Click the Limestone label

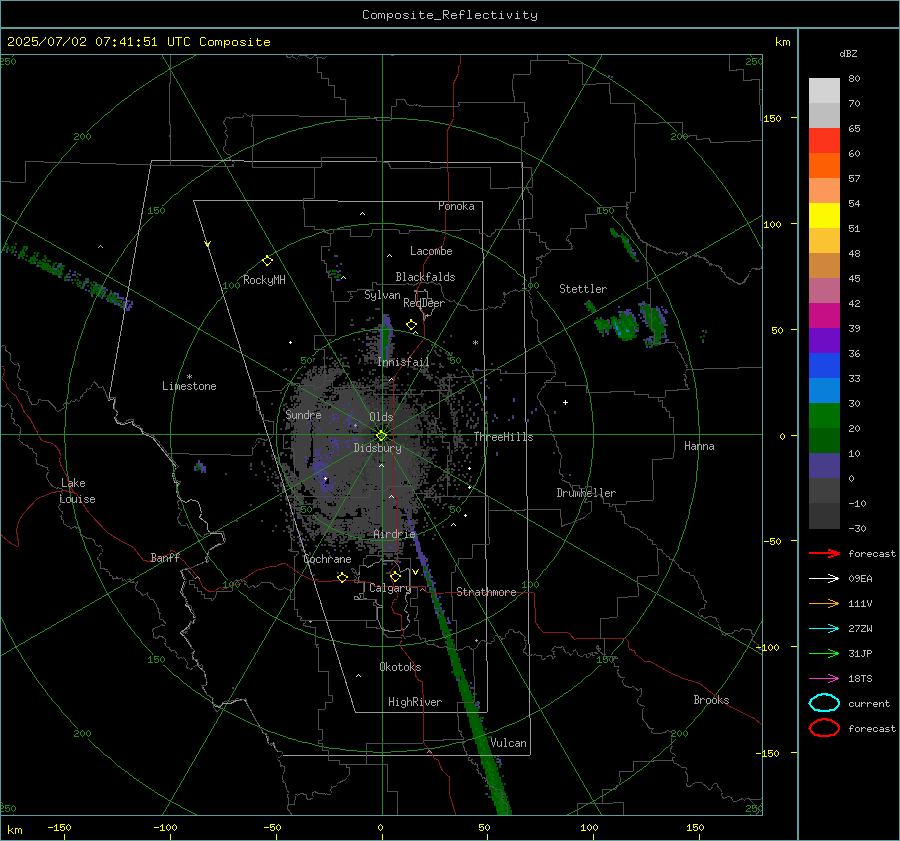coord(189,386)
